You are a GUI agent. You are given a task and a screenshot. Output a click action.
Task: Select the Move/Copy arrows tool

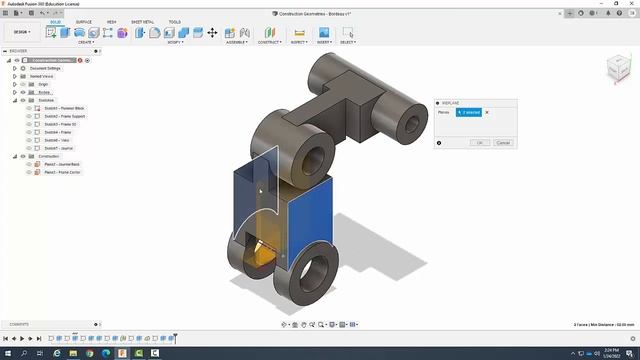(x=212, y=33)
